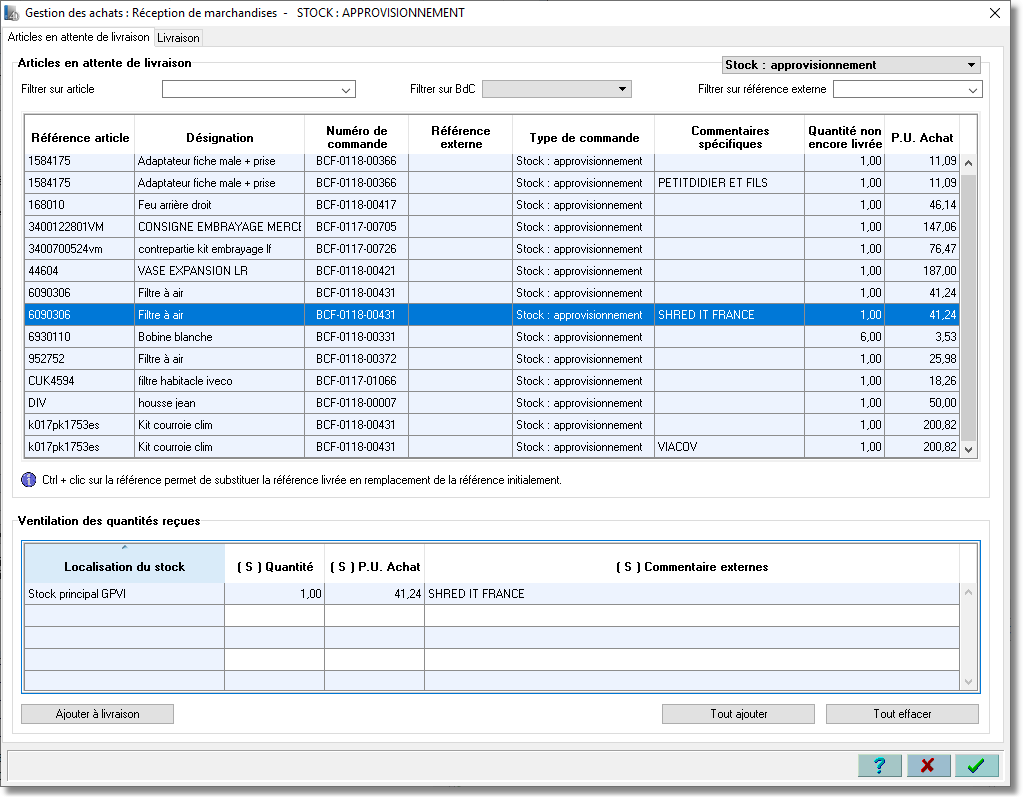Switch to the Livraison tab
Image resolution: width=1023 pixels, height=799 pixels.
coord(178,38)
